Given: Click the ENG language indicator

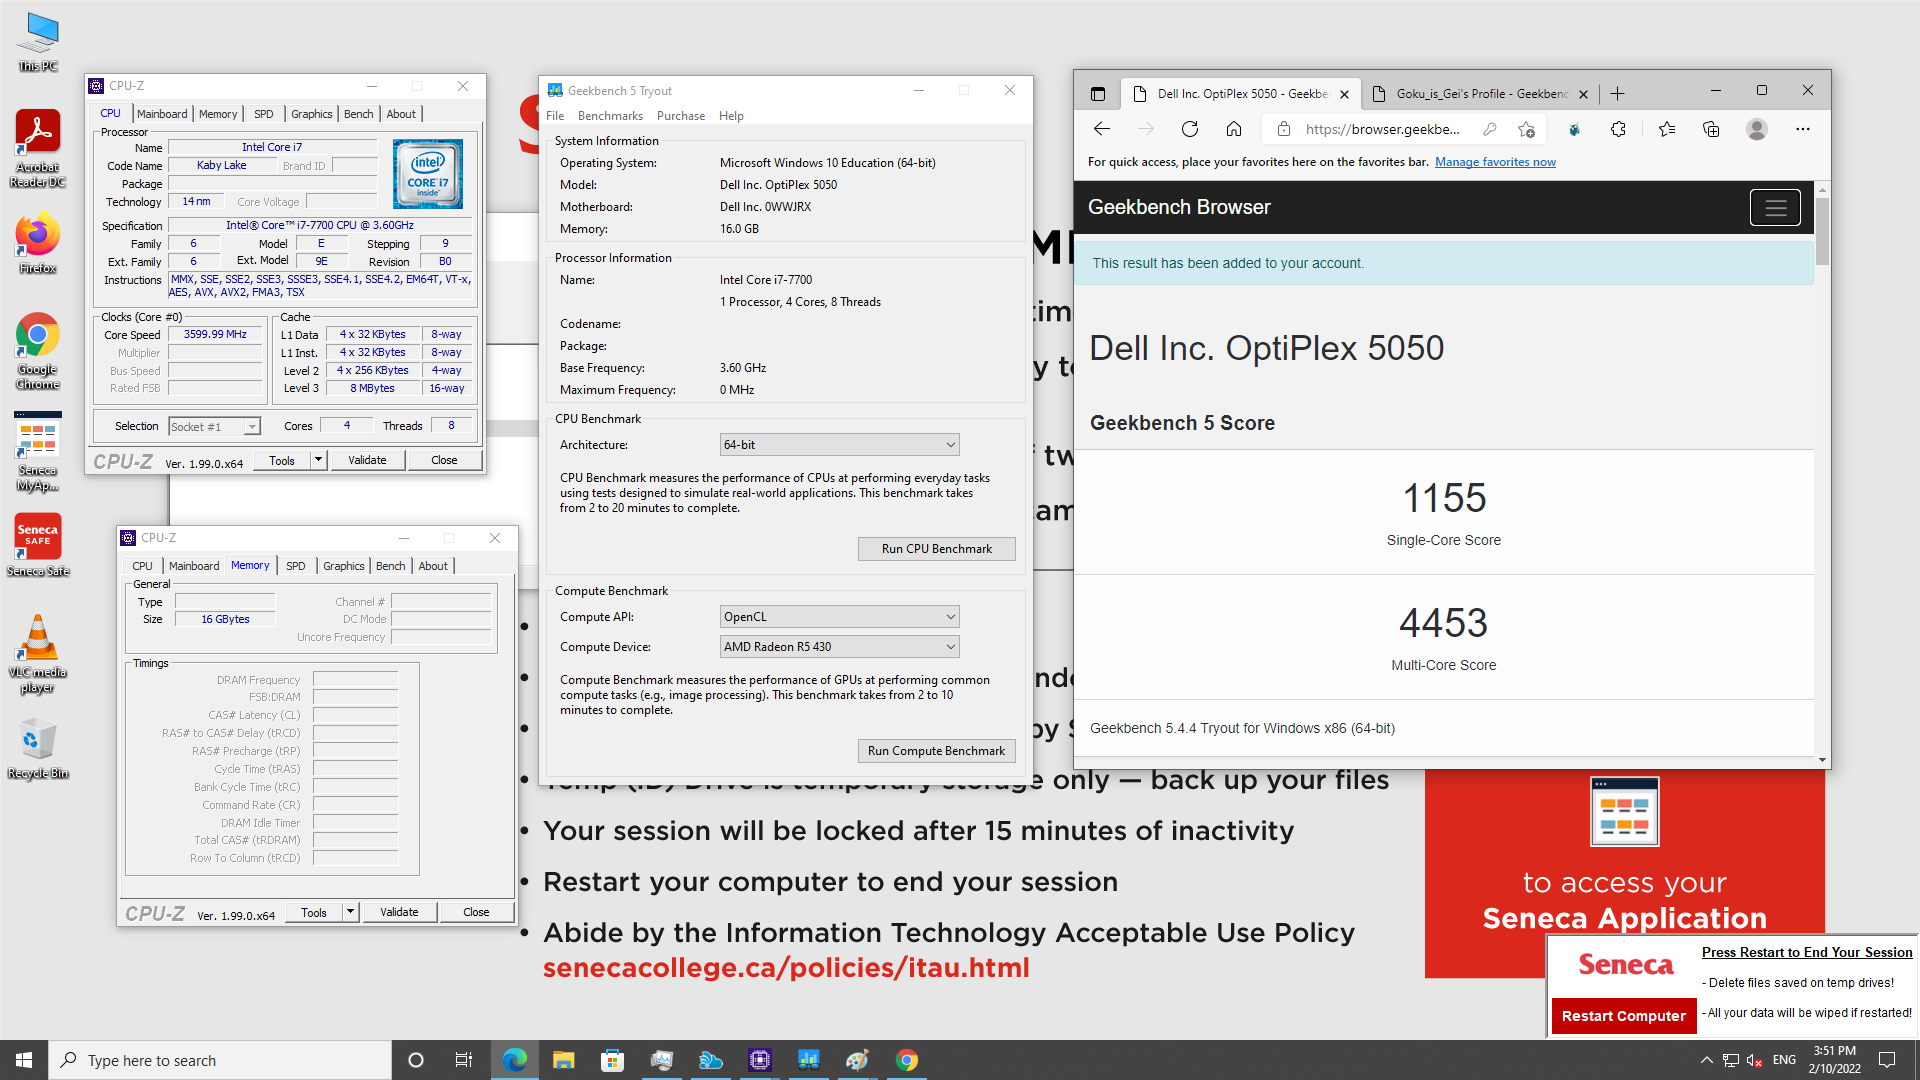Looking at the screenshot, I should tap(1784, 1060).
